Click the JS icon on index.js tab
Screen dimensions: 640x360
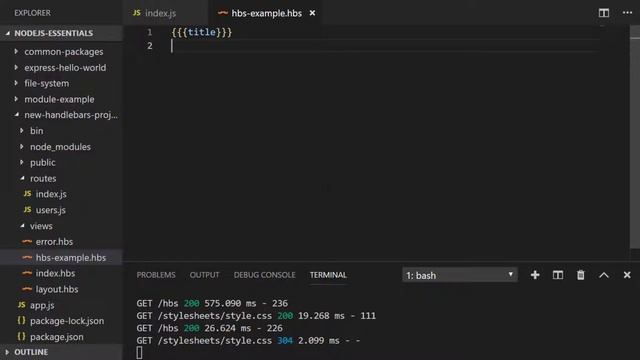pos(137,13)
